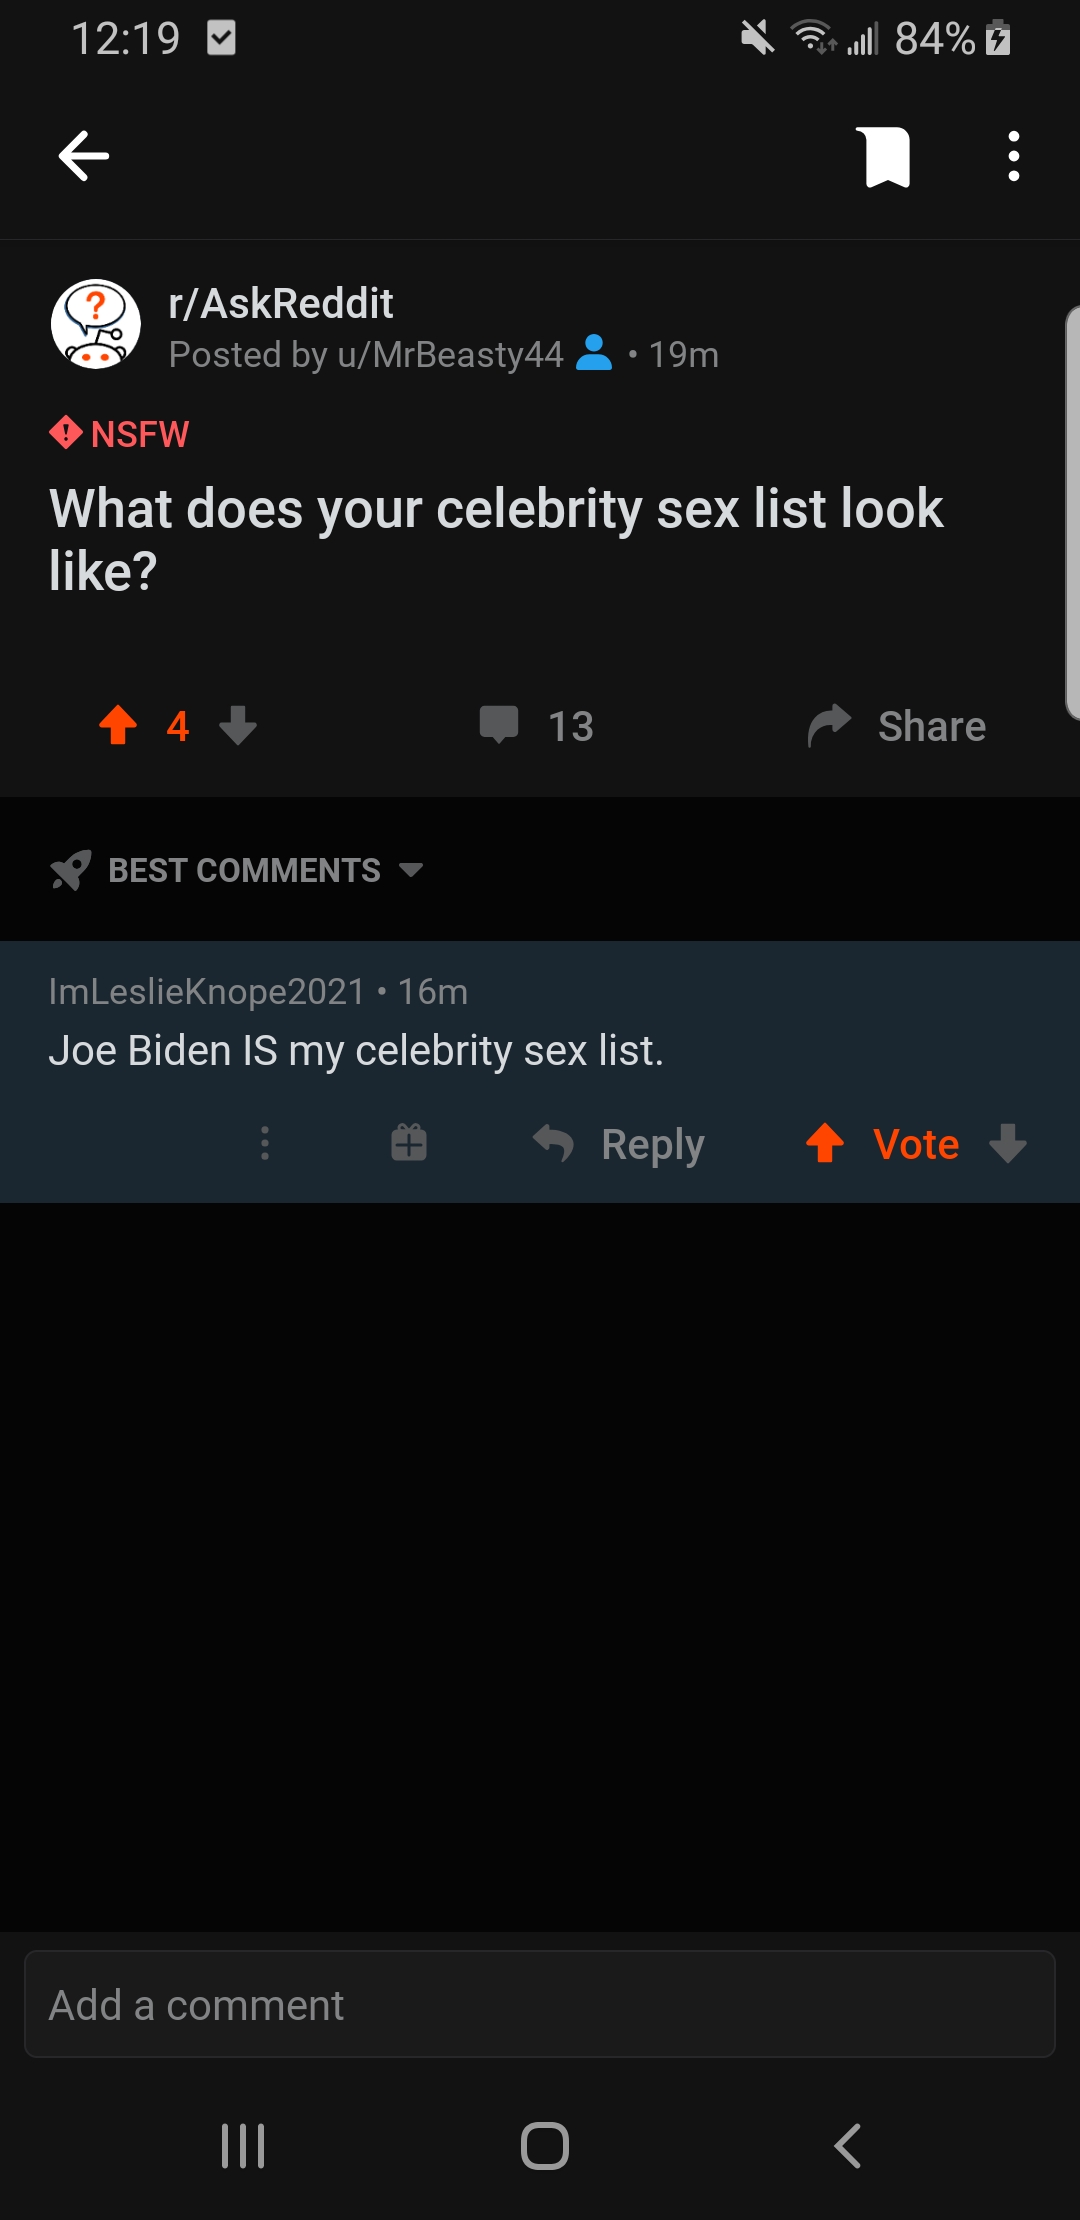This screenshot has height=2220, width=1080.
Task: Open the r/AskReddit subreddit avatar
Action: (x=96, y=324)
